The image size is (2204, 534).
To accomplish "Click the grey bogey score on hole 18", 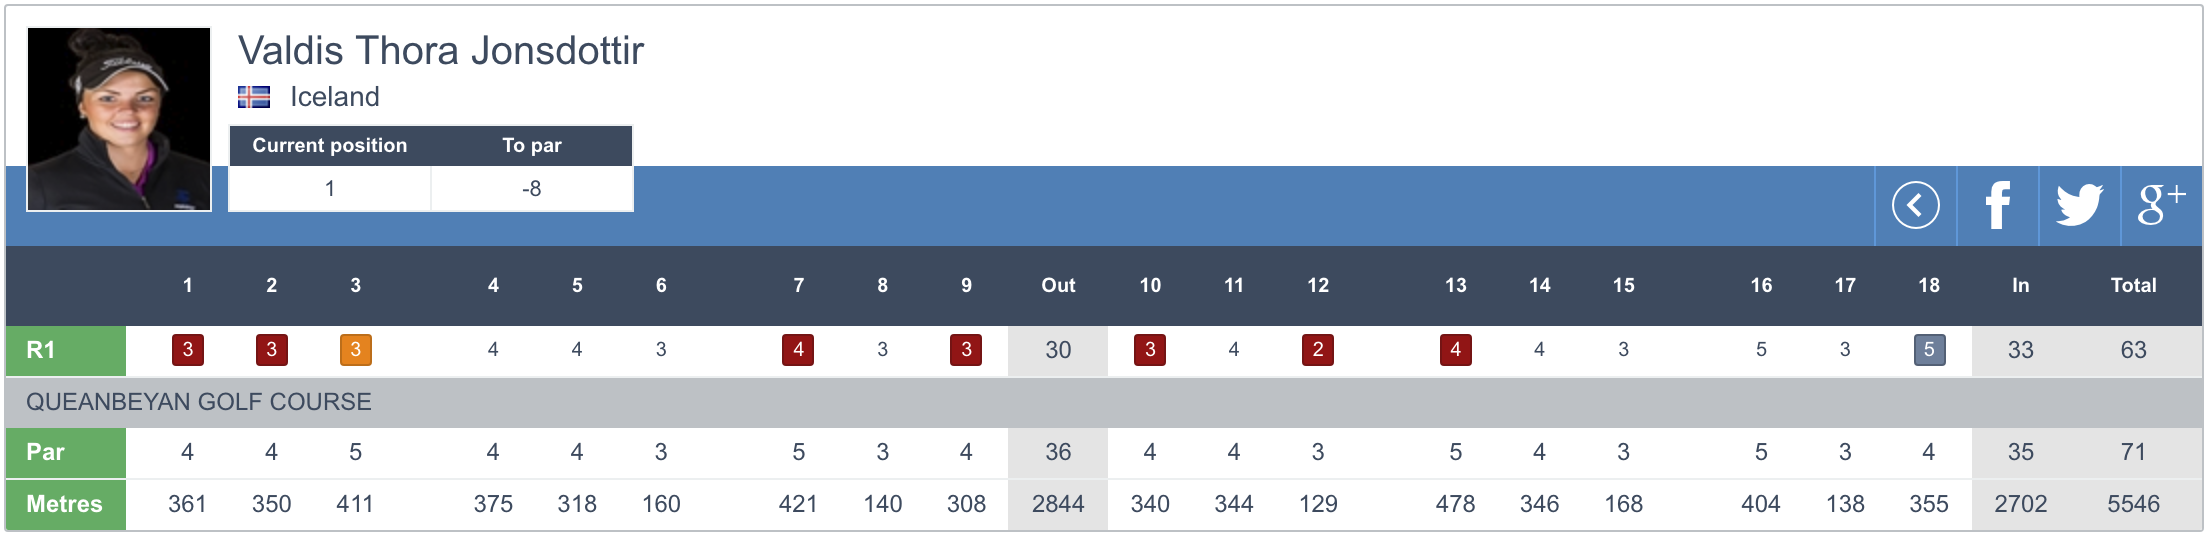I will click(x=1928, y=350).
